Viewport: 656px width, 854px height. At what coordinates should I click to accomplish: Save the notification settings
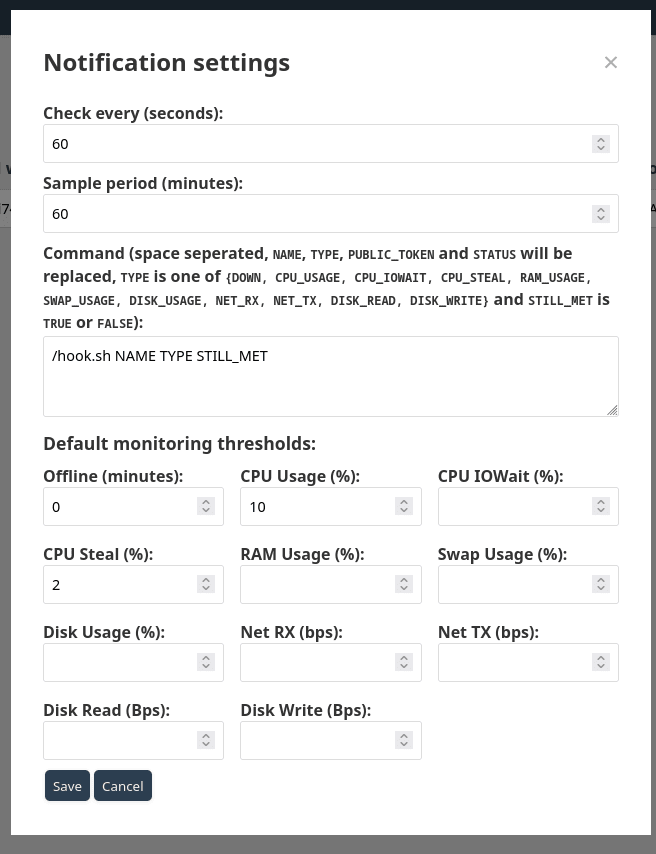67,785
